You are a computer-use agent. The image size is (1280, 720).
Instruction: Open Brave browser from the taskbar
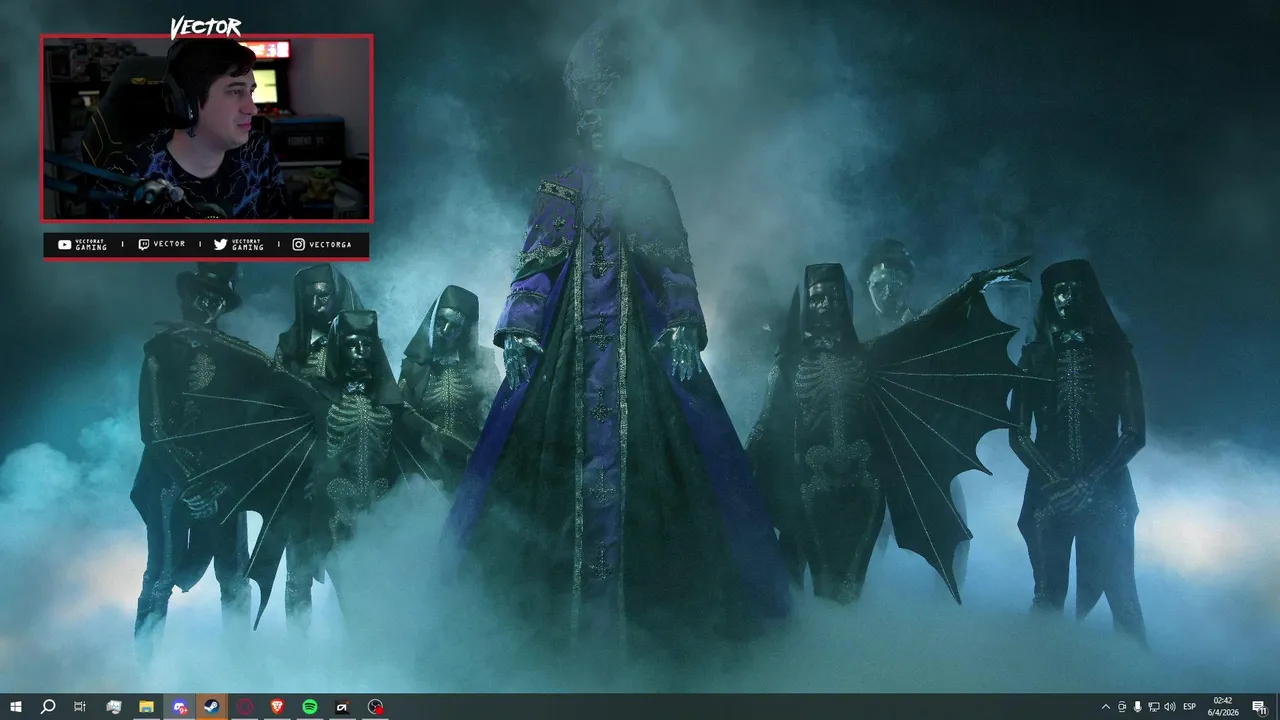(277, 707)
